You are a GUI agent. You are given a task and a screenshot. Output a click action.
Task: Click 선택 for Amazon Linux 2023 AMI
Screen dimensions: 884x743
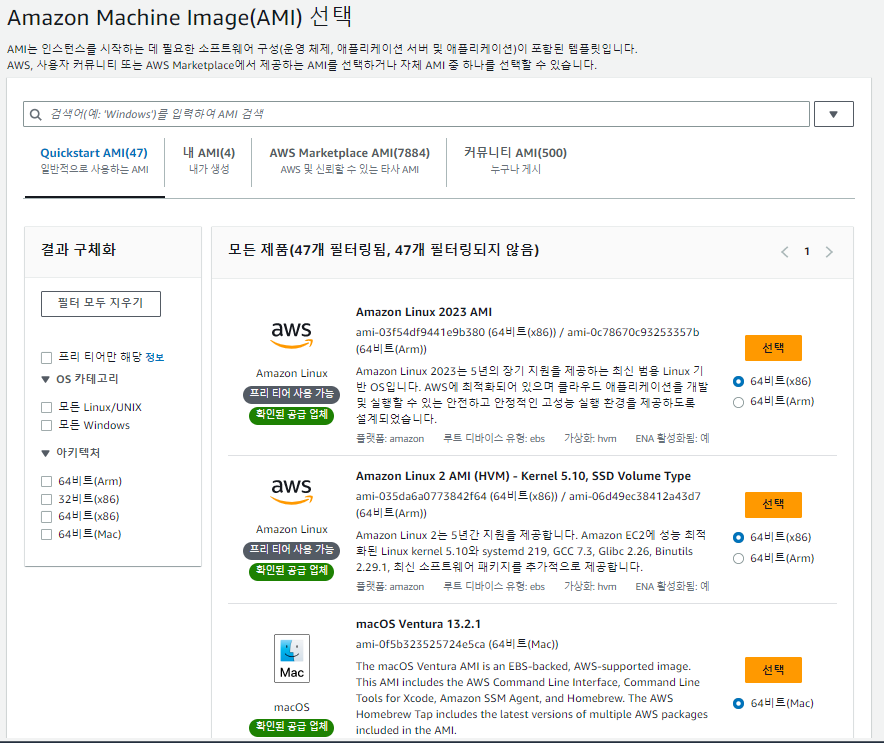(773, 348)
